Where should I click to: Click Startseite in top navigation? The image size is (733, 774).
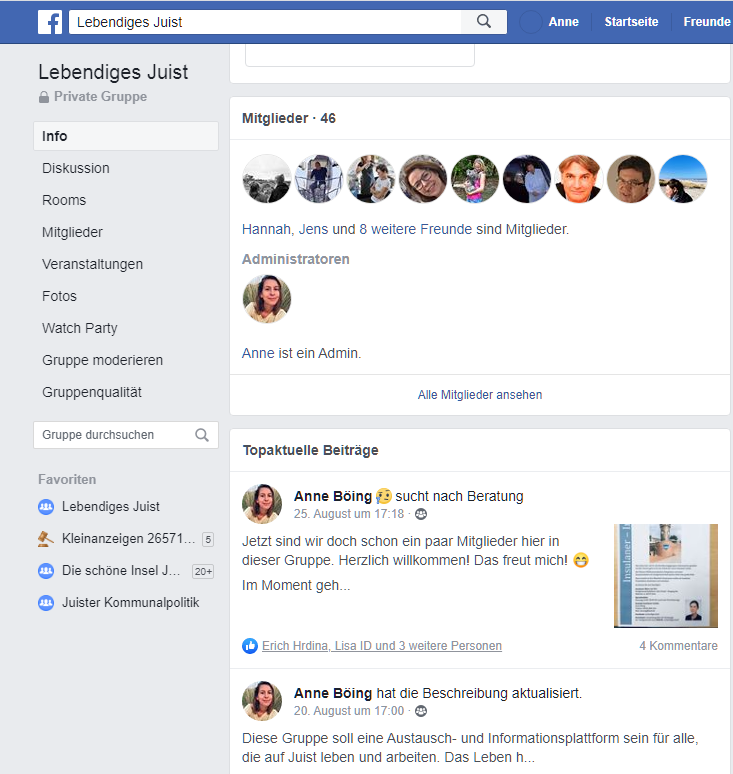[631, 22]
